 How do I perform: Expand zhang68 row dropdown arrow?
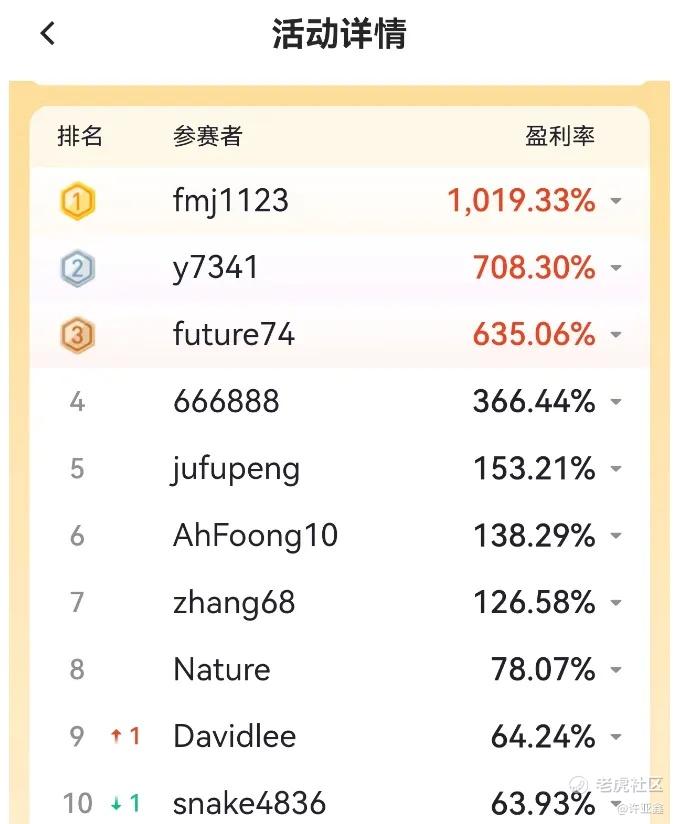coord(616,603)
